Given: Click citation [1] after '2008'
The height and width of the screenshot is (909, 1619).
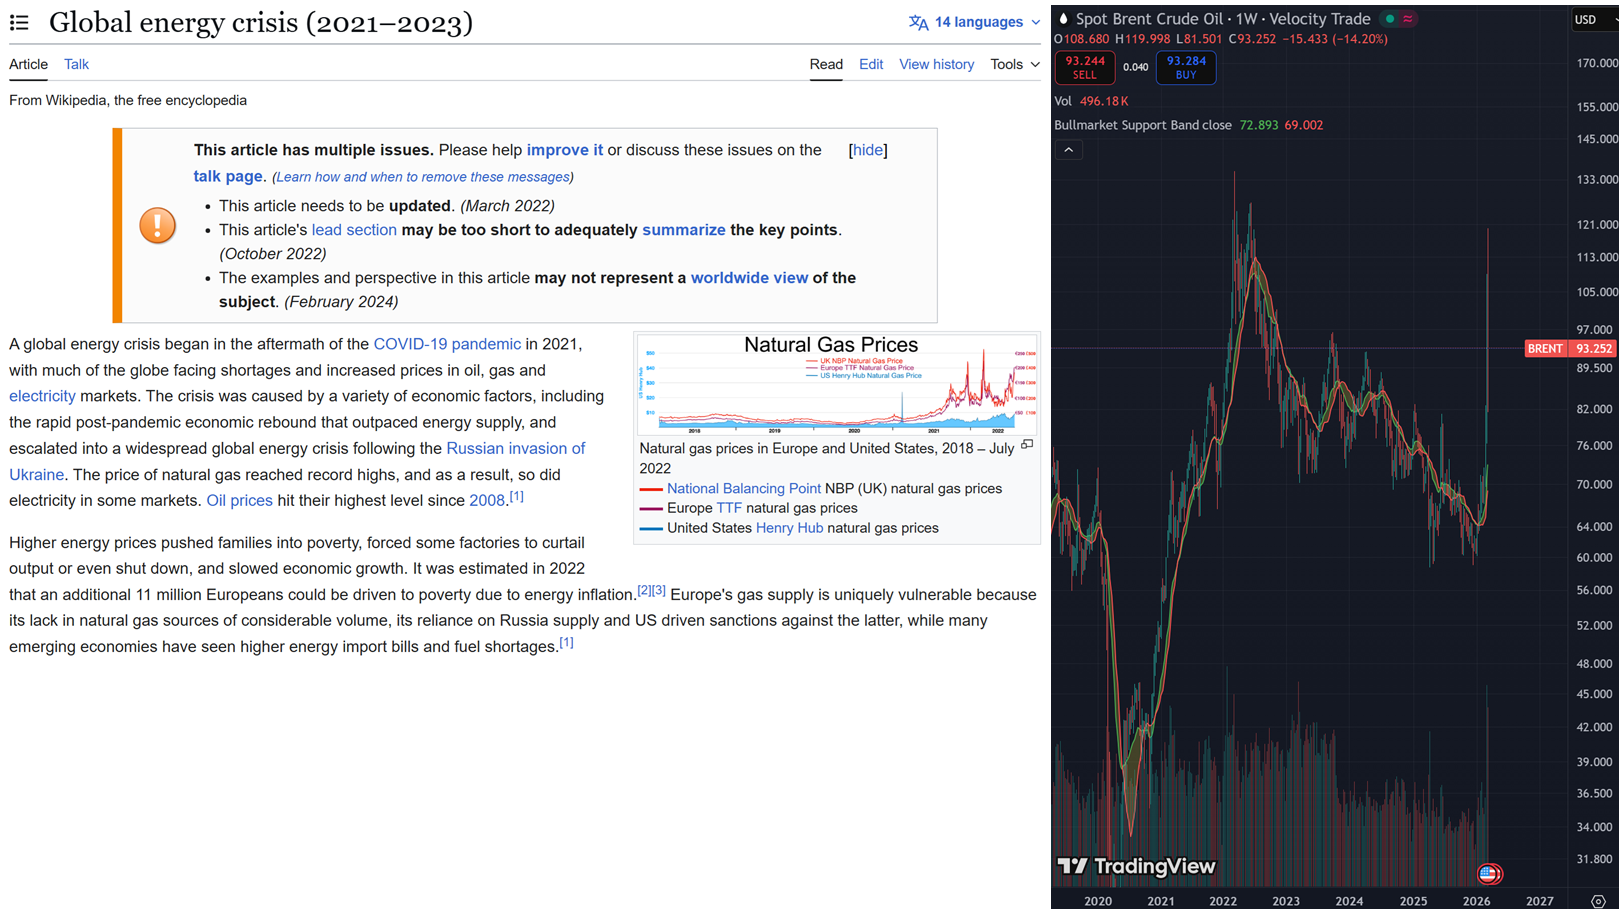Looking at the screenshot, I should pyautogui.click(x=516, y=496).
